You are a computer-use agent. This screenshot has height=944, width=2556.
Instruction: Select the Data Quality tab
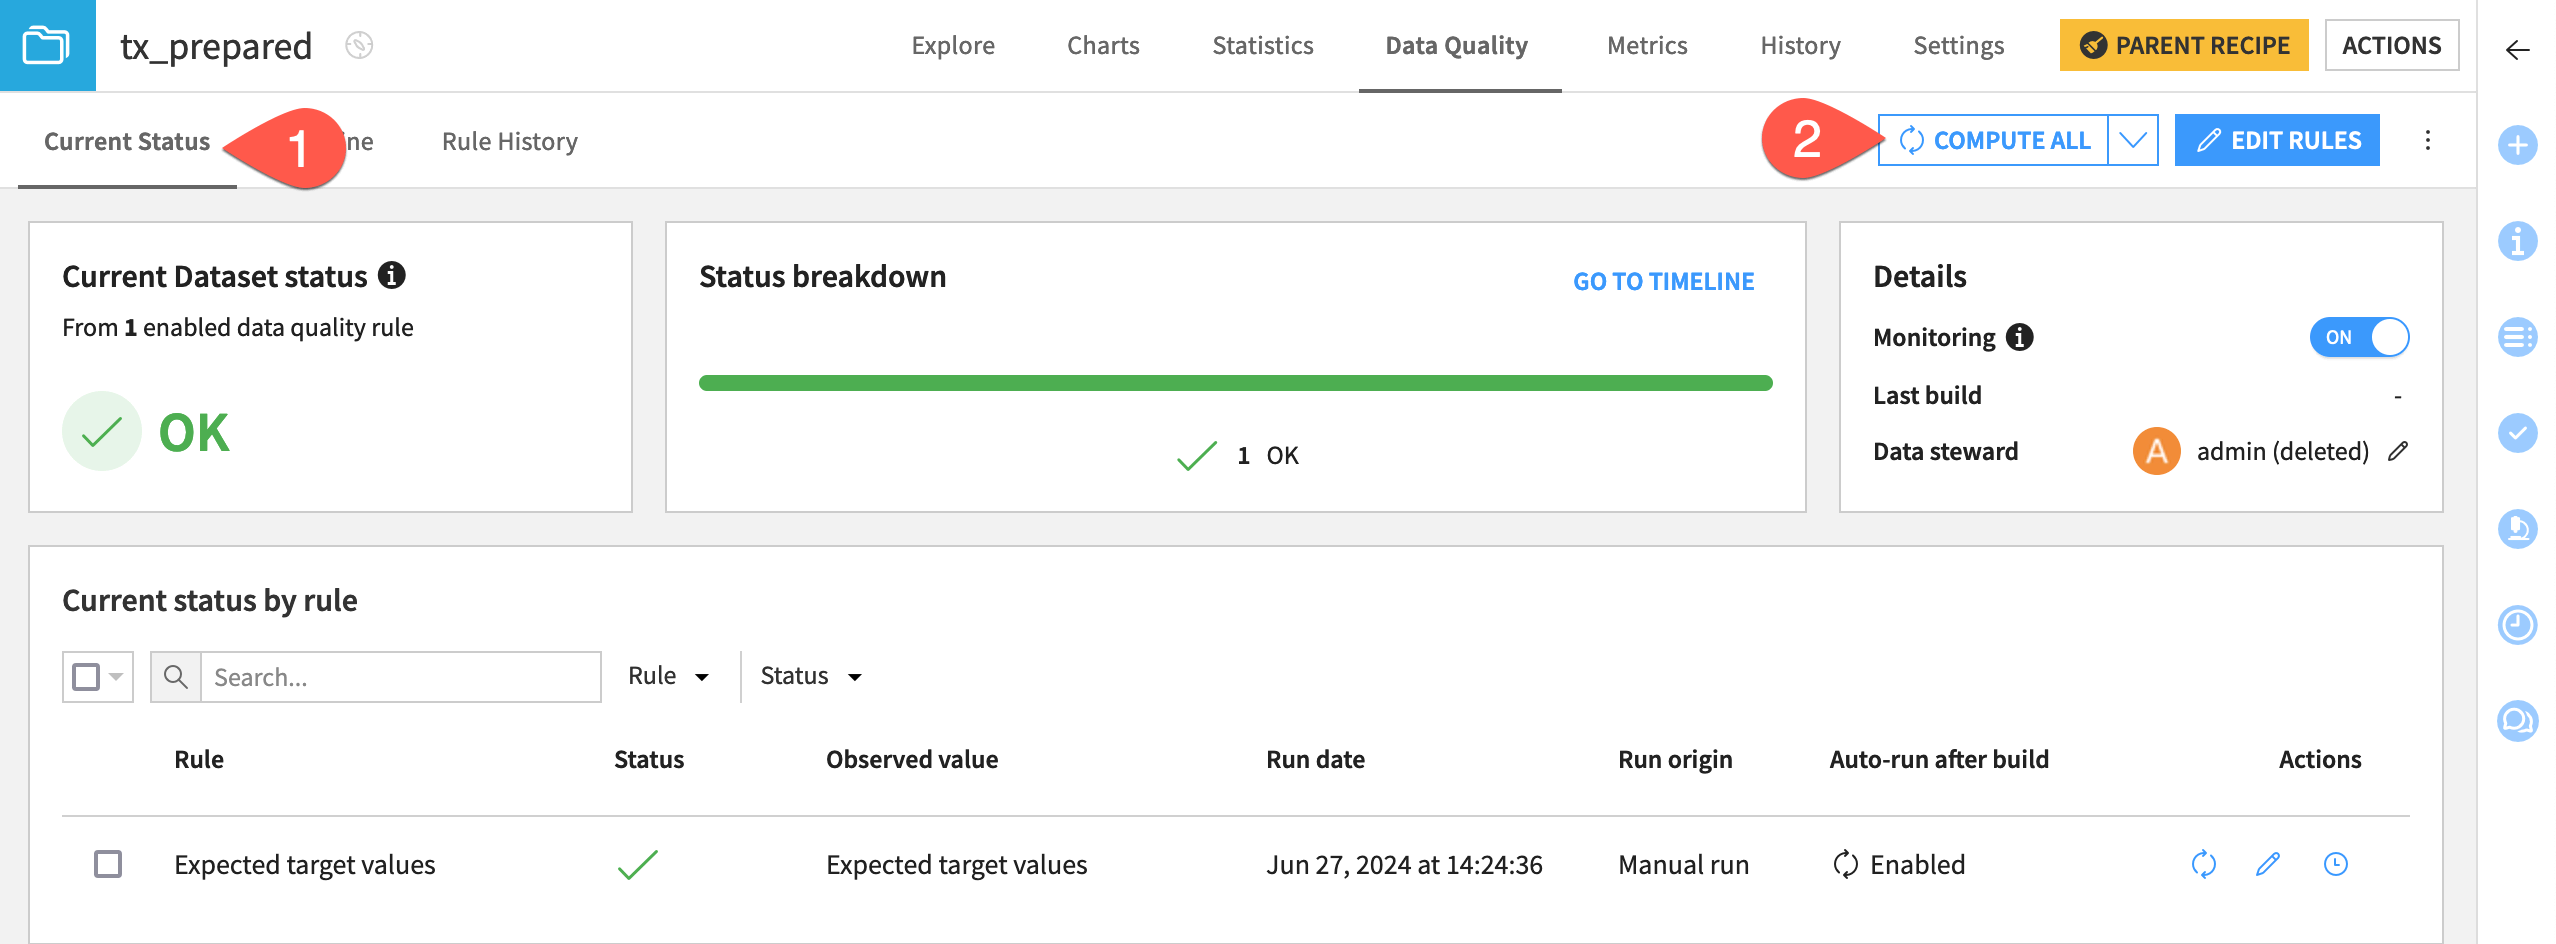[1457, 45]
